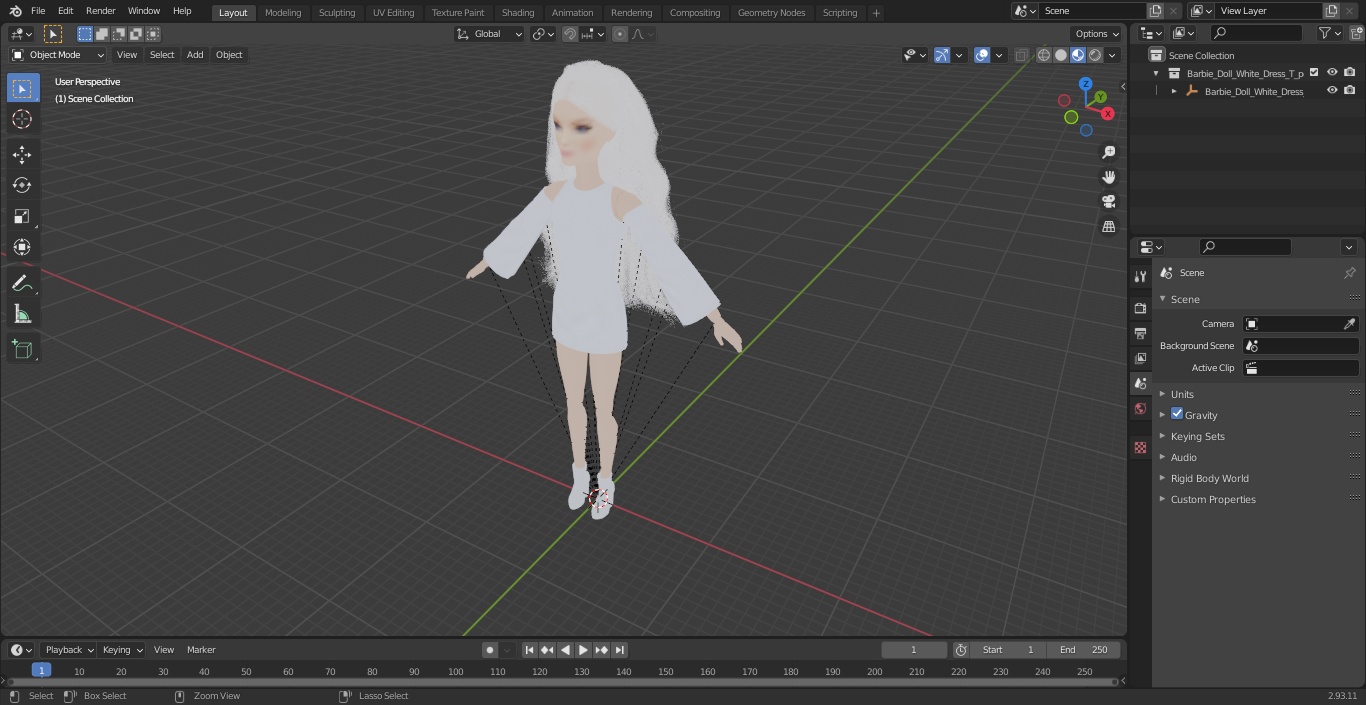The height and width of the screenshot is (705, 1366).
Task: Toggle the viewport overlays button
Action: (x=982, y=55)
